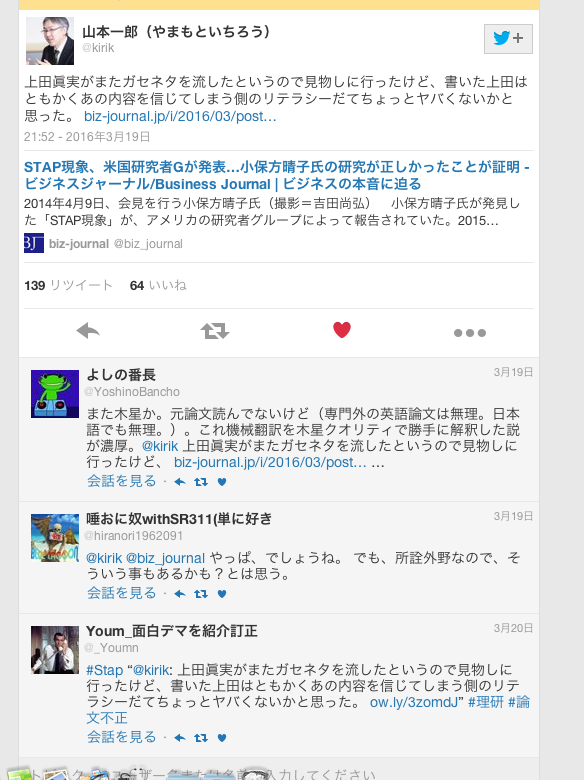Click the frog avatar of よしの番長

[x=55, y=393]
